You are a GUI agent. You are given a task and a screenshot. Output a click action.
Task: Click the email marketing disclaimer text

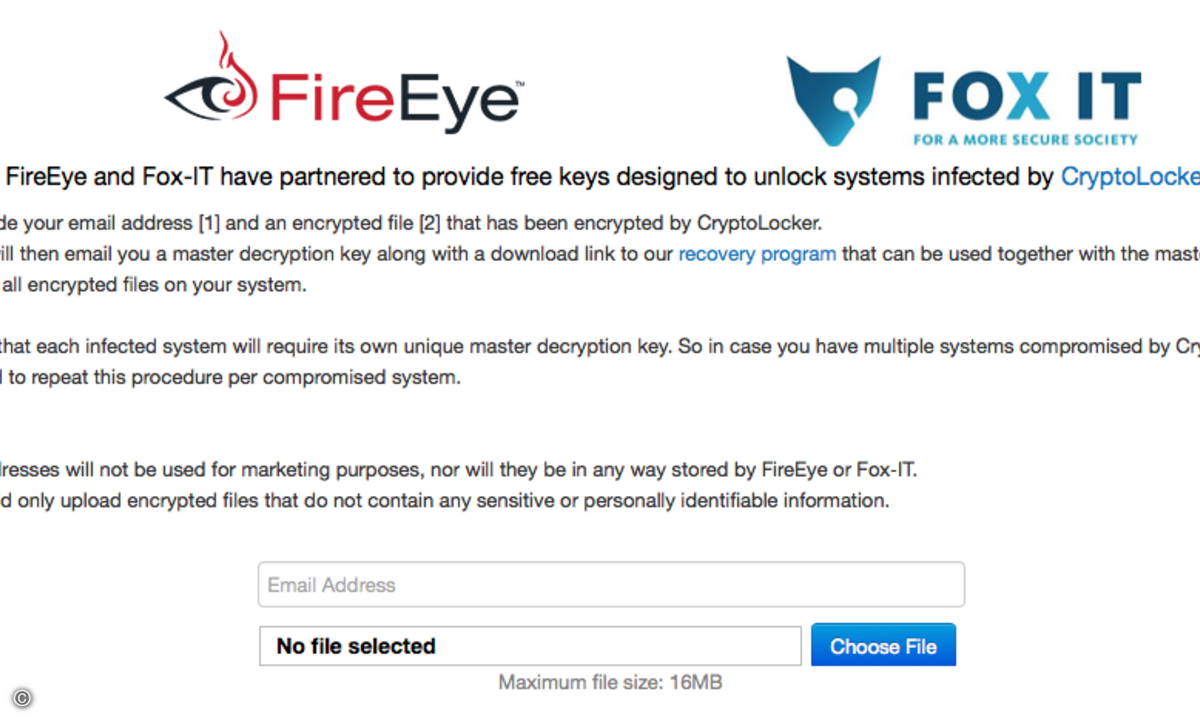pyautogui.click(x=460, y=469)
